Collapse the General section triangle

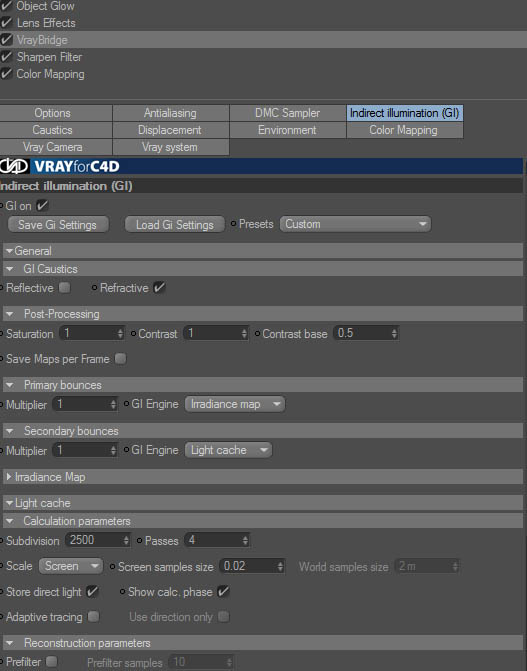[9, 251]
